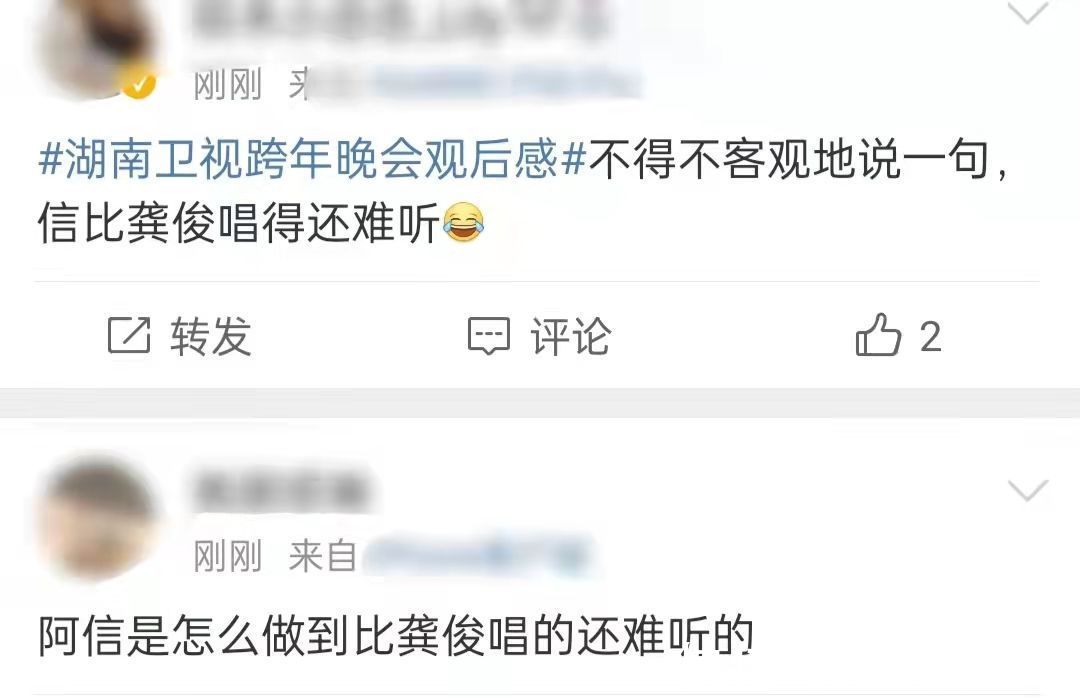
Task: Open the second post's blurred username
Action: pyautogui.click(x=281, y=491)
